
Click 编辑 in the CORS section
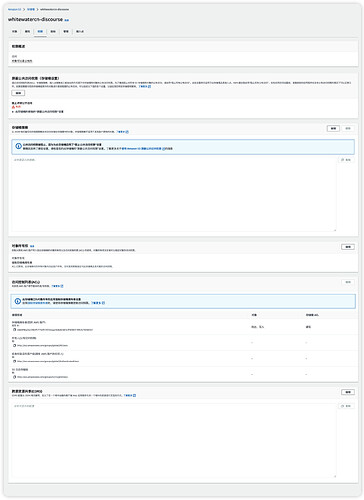coord(348,392)
